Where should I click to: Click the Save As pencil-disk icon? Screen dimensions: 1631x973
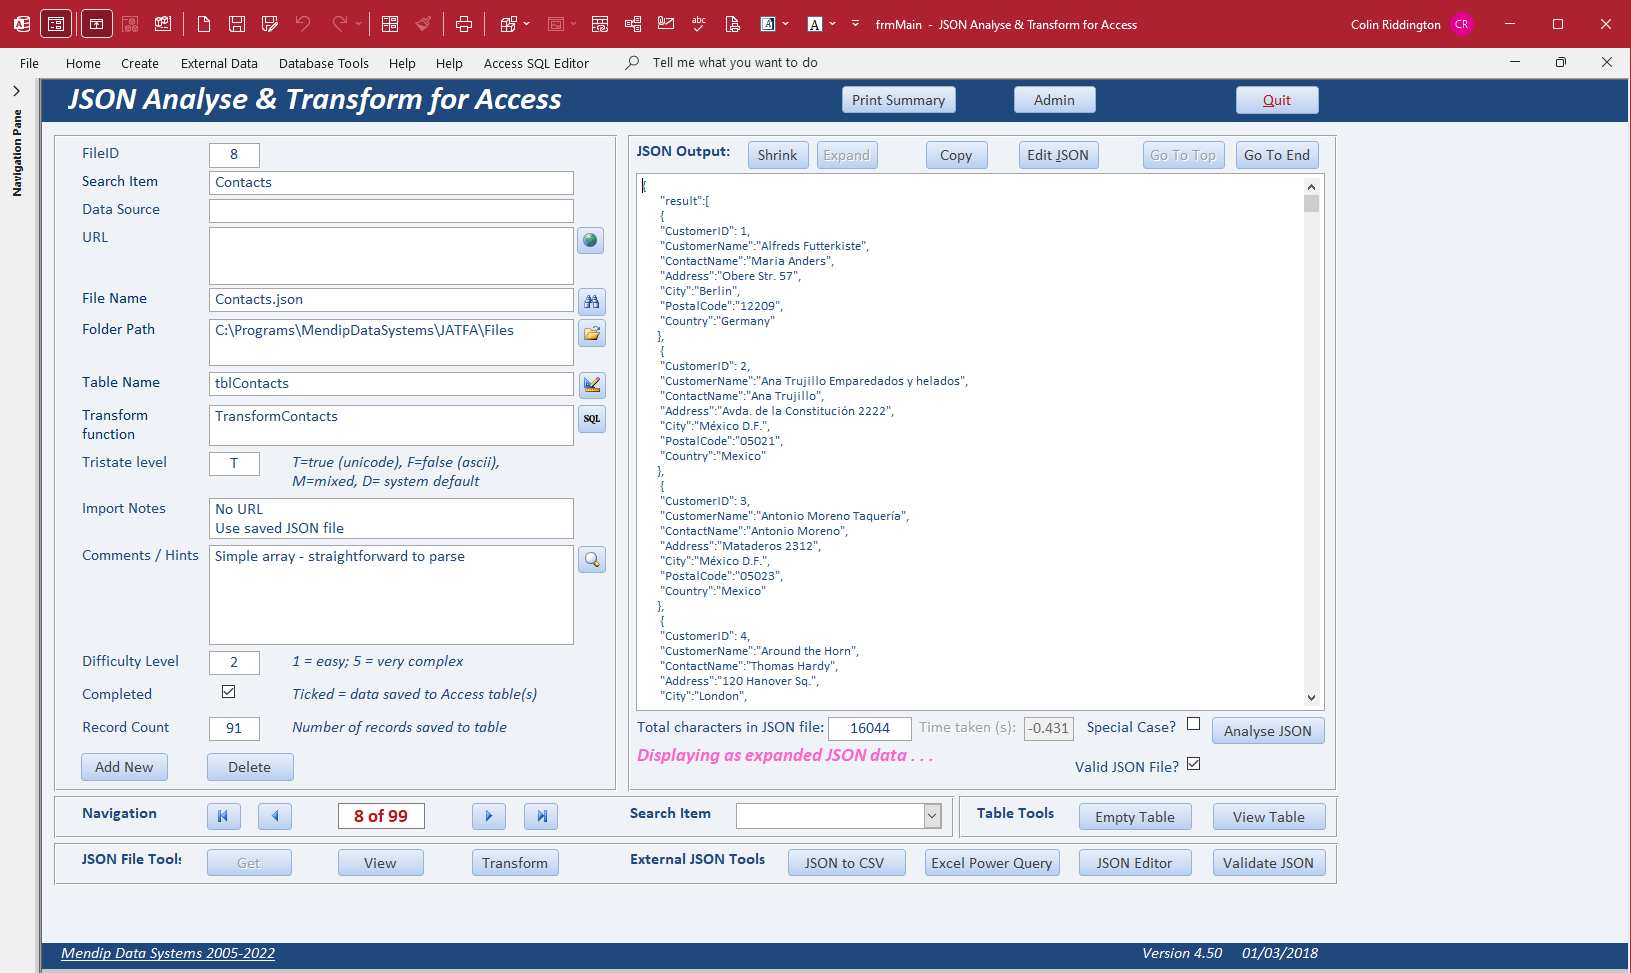tap(270, 24)
